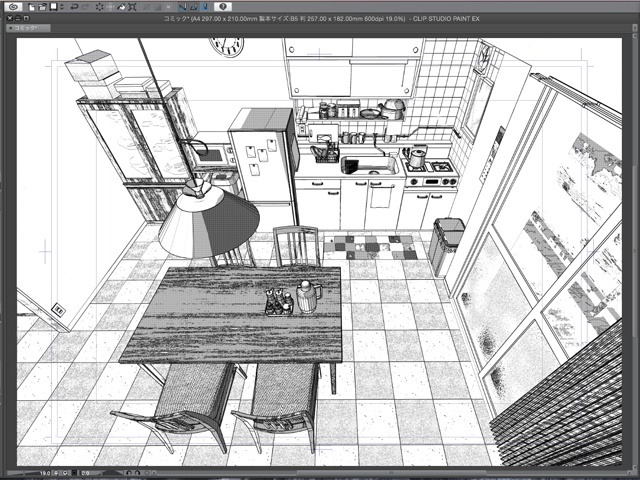Click the dark square status bar icon
Viewport: 640px width, 480px height.
coord(74,473)
